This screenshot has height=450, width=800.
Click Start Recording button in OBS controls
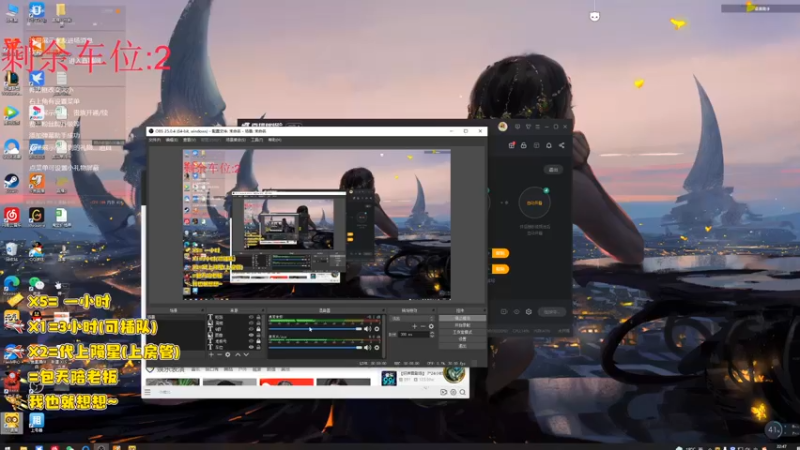coord(462,325)
